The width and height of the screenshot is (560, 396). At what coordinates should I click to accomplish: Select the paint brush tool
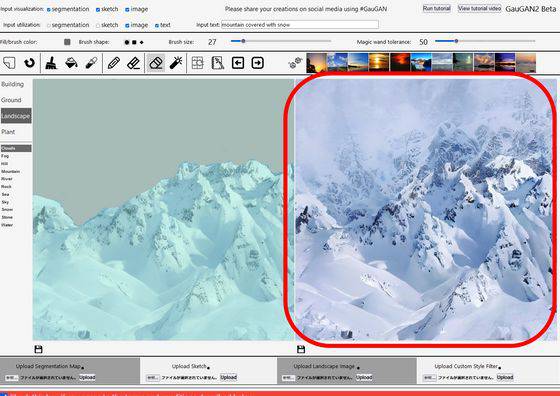click(x=51, y=63)
